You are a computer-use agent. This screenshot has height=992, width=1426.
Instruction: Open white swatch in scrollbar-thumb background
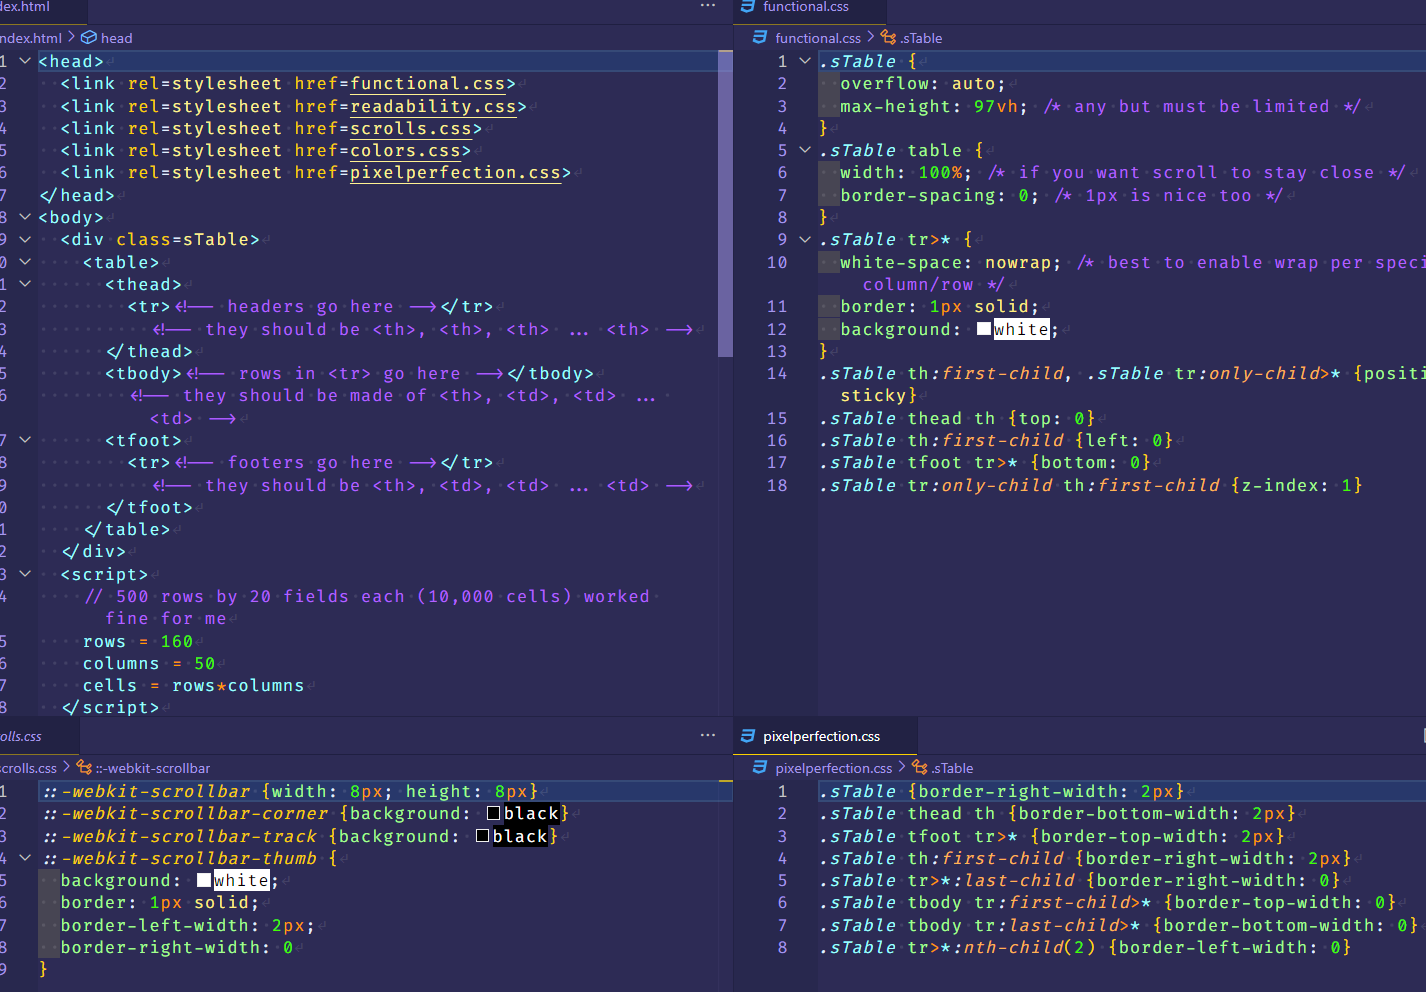click(204, 880)
